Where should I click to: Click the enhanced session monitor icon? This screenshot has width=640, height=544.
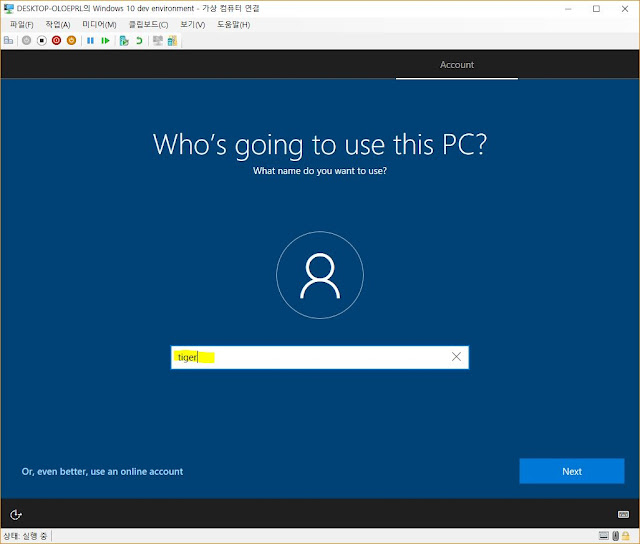tap(158, 40)
